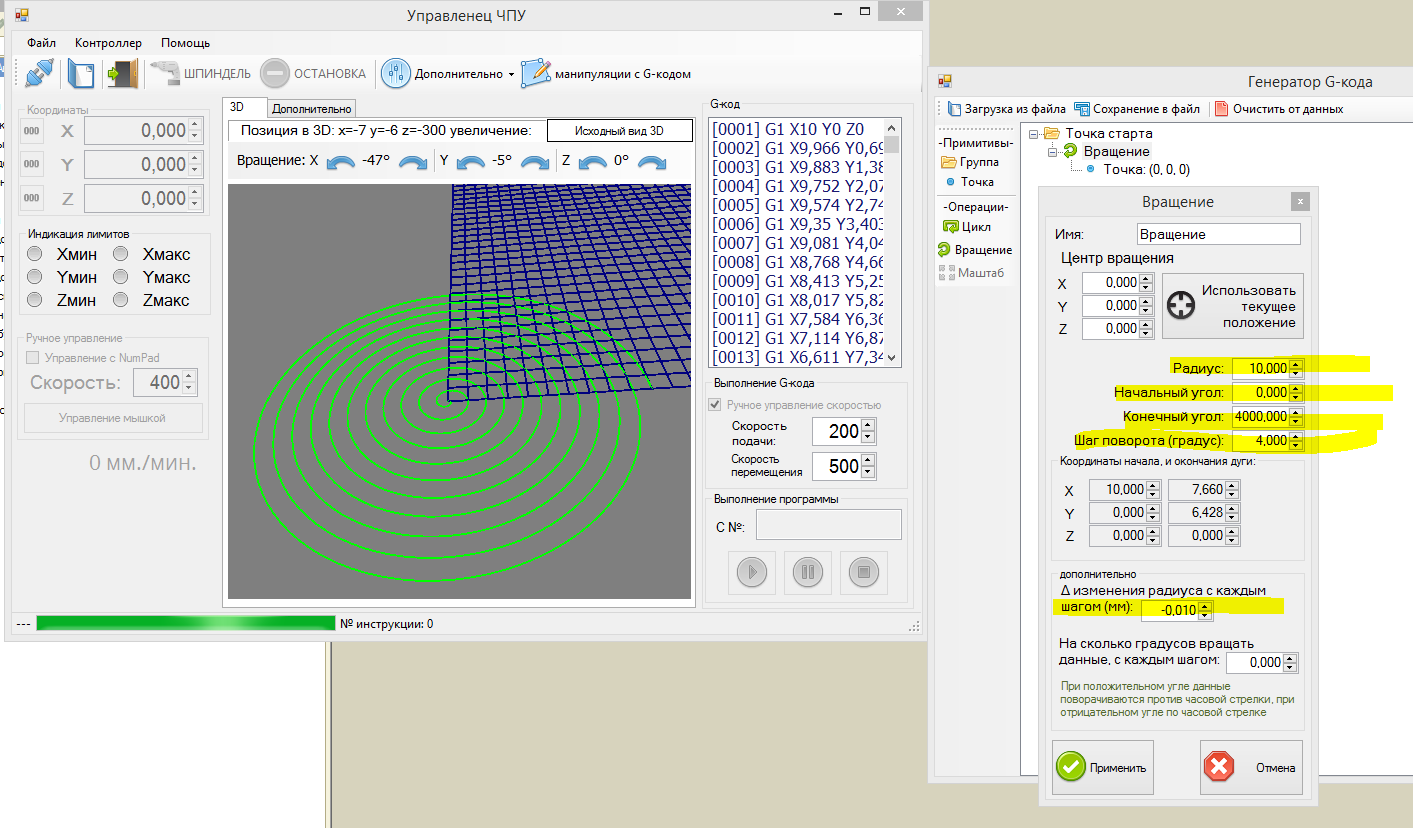The width and height of the screenshot is (1413, 828).
Task: Click rotate Y right arrow icon
Action: (535, 161)
